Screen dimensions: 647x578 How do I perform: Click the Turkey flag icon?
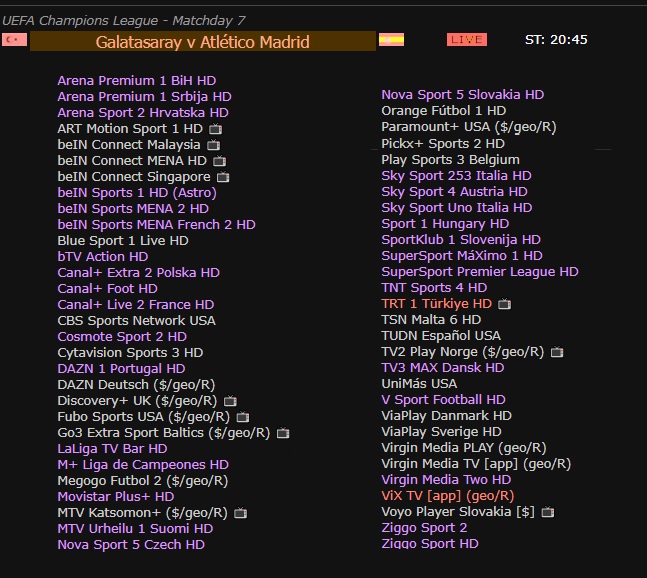point(14,40)
